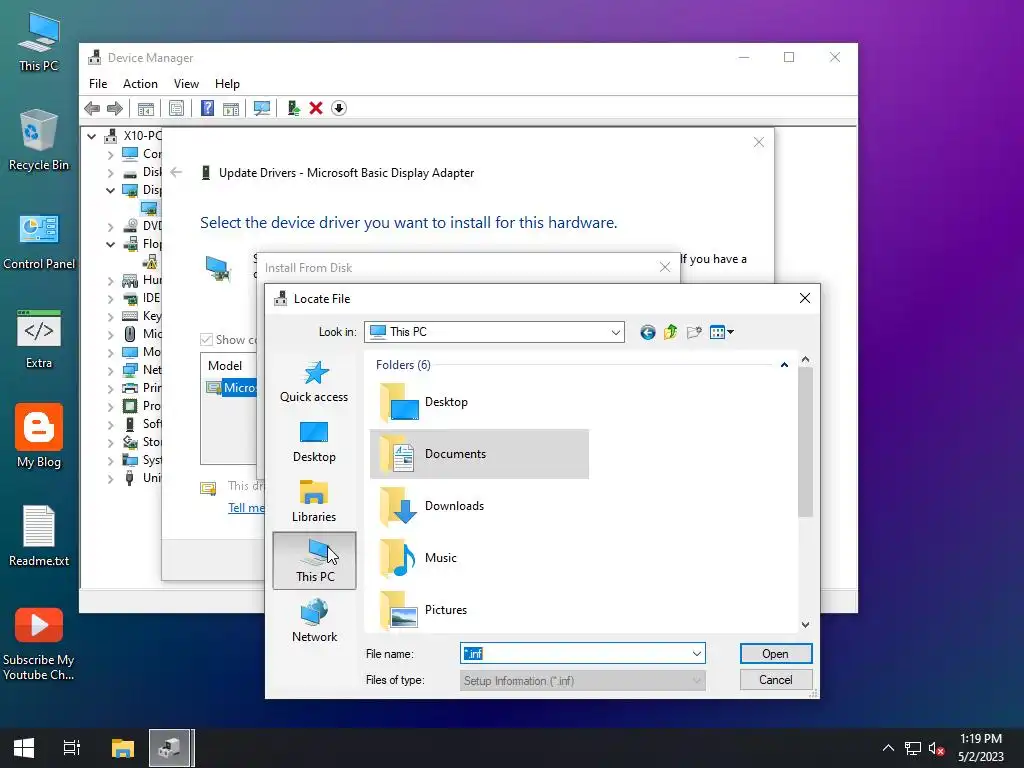Image resolution: width=1024 pixels, height=768 pixels.
Task: Open the File name dropdown arrow
Action: tap(697, 654)
